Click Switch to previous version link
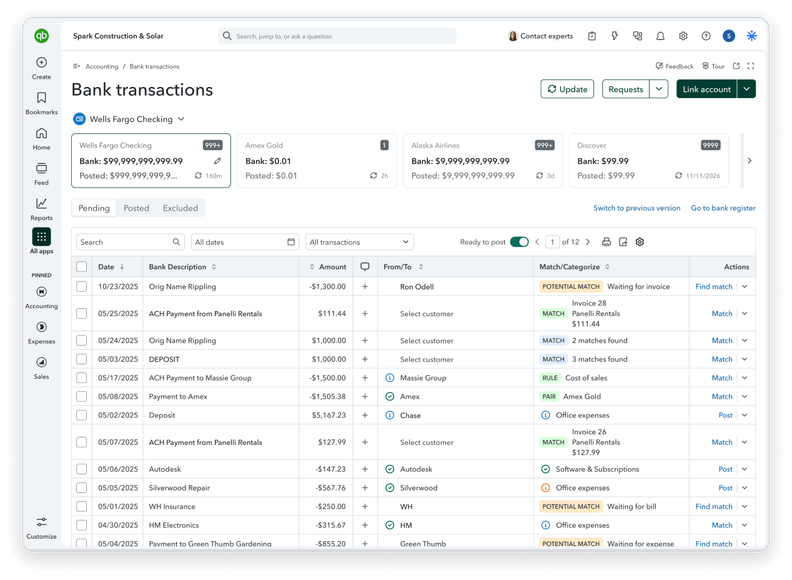Image resolution: width=792 pixels, height=580 pixels. [x=636, y=208]
